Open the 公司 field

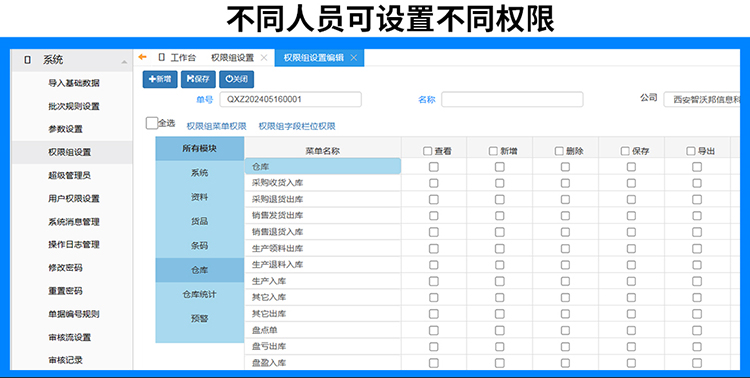[x=702, y=100]
